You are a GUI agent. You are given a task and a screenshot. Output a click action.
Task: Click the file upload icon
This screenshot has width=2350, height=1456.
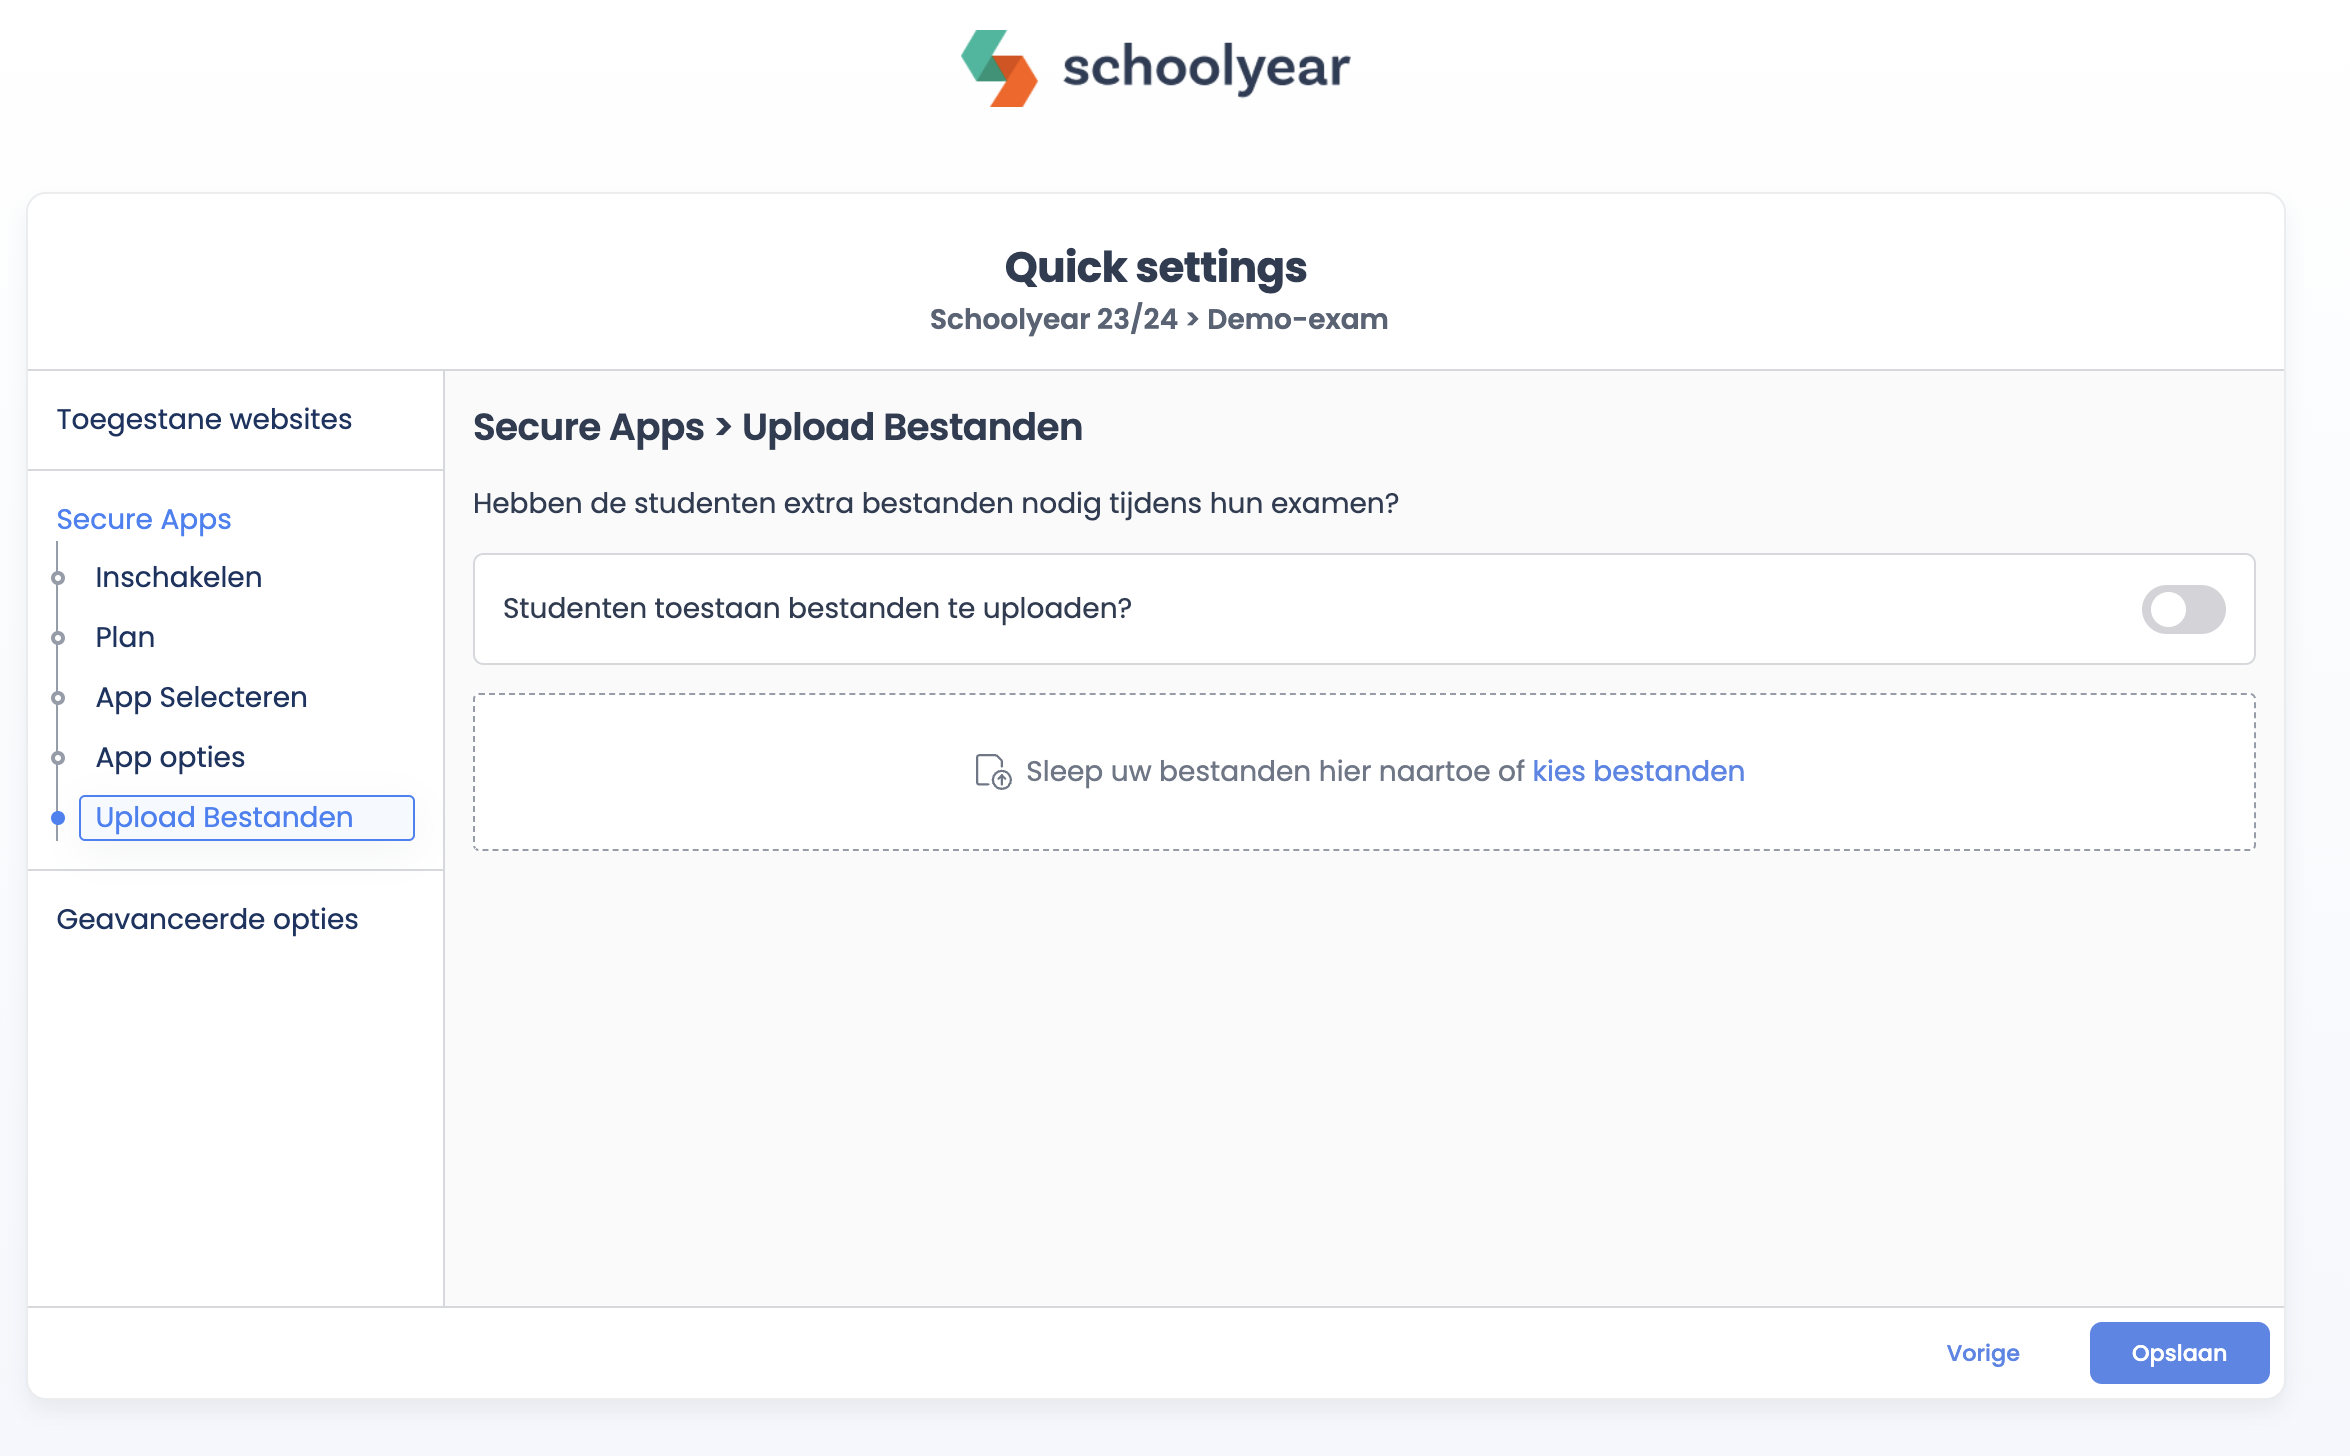point(993,772)
